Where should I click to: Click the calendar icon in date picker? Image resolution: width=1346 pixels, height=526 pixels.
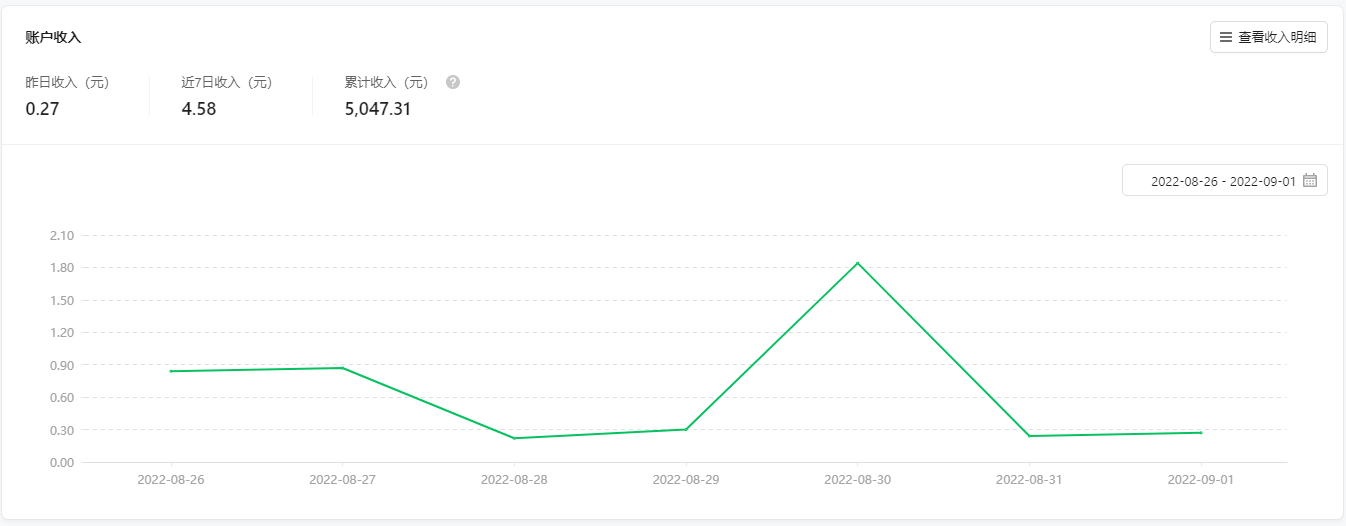(x=1310, y=181)
